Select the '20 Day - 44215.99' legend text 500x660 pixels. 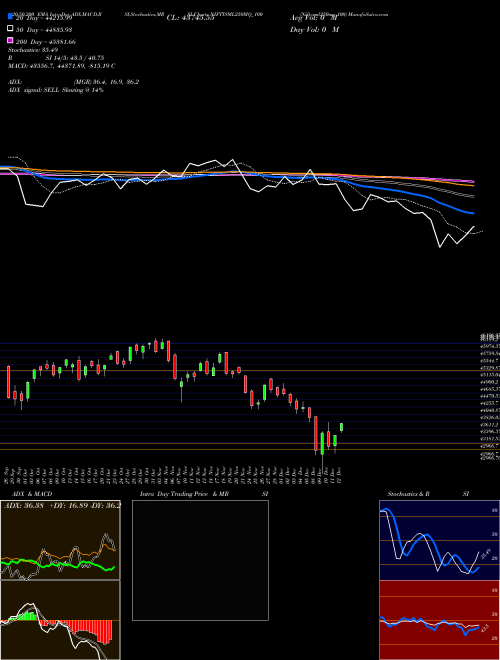point(44,18)
